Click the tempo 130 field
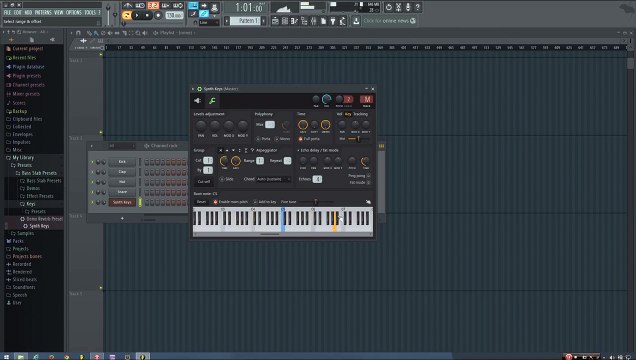 (174, 15)
